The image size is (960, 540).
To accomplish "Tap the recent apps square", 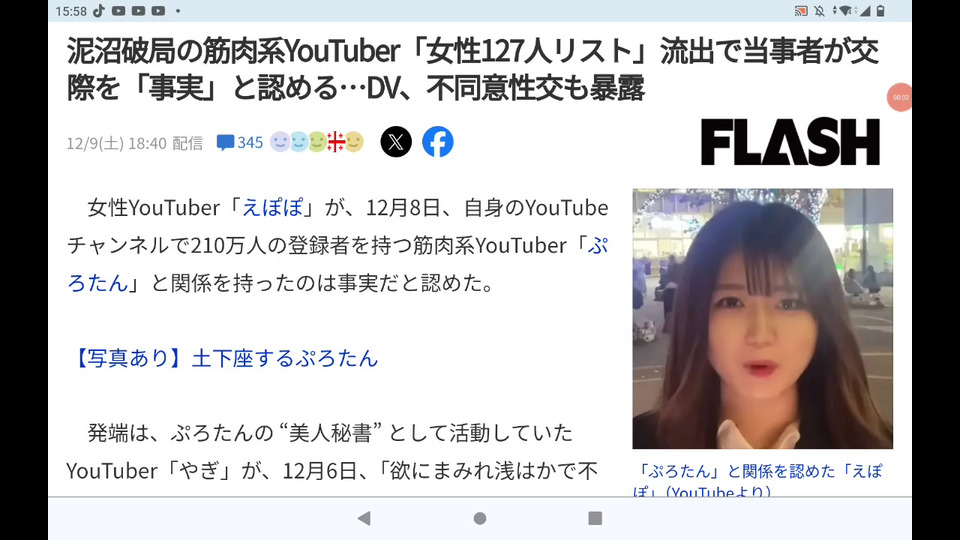I will (595, 519).
